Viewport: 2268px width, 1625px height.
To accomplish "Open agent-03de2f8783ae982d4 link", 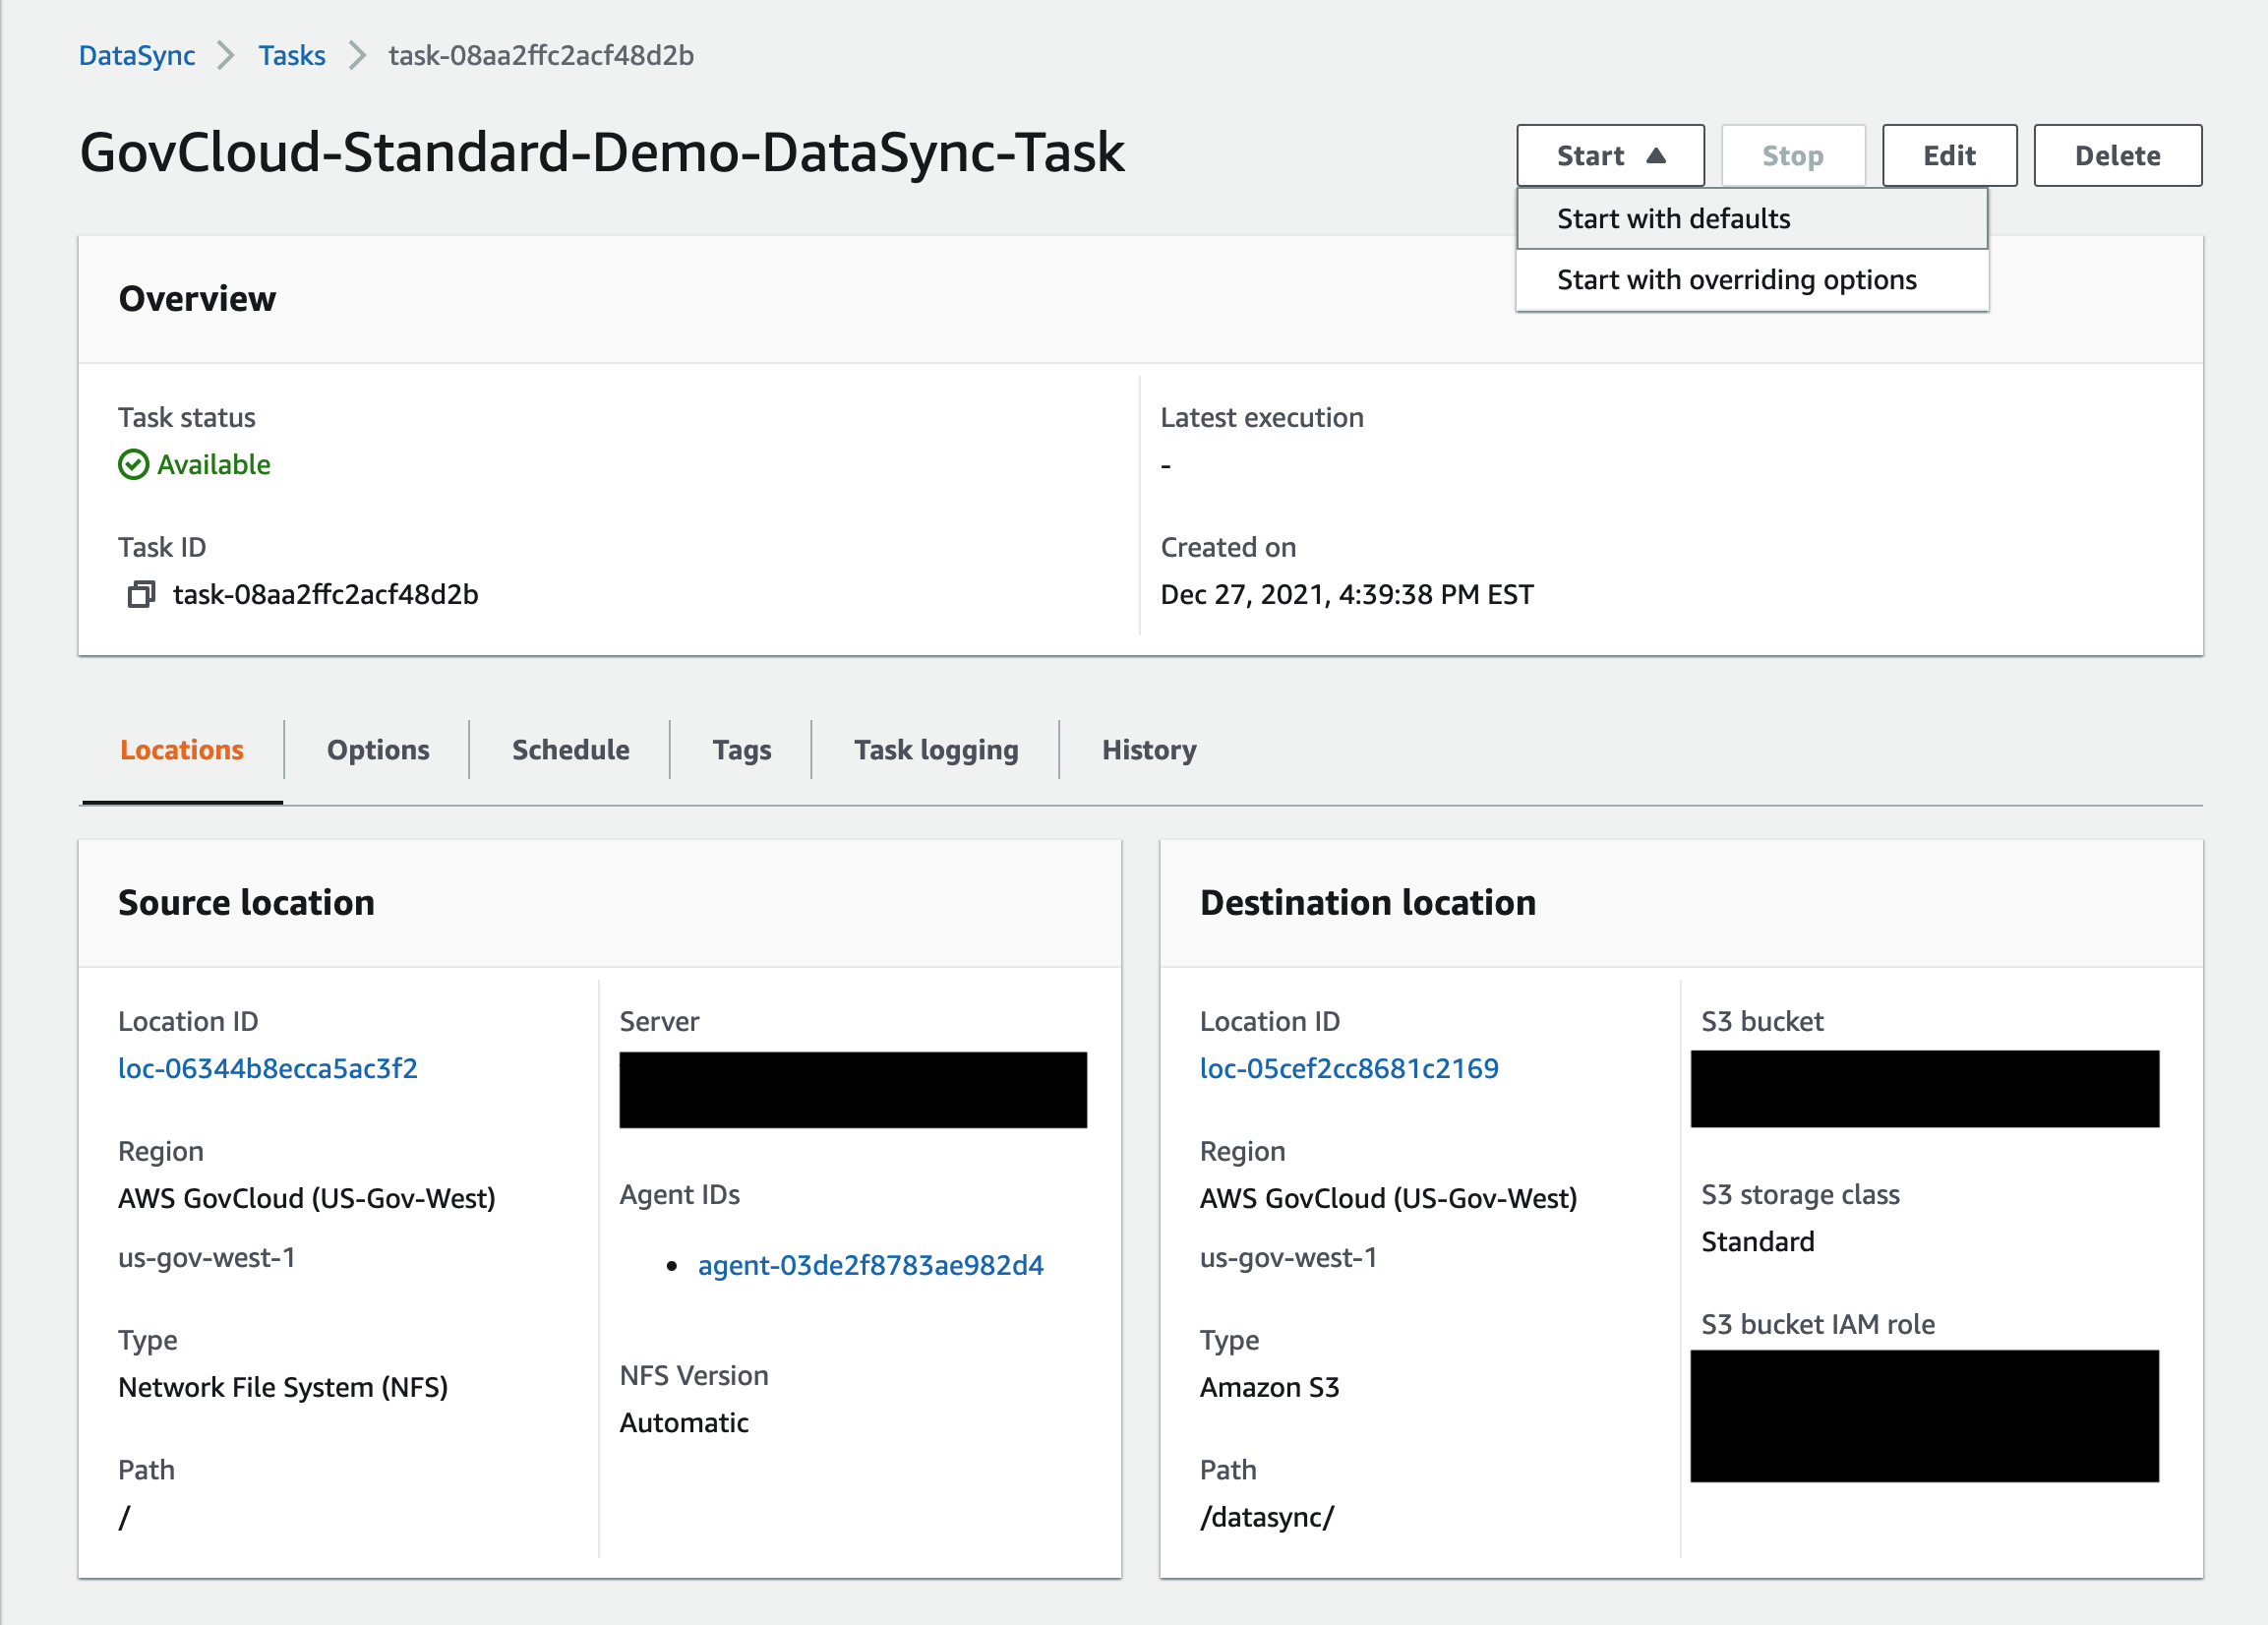I will tap(870, 1265).
